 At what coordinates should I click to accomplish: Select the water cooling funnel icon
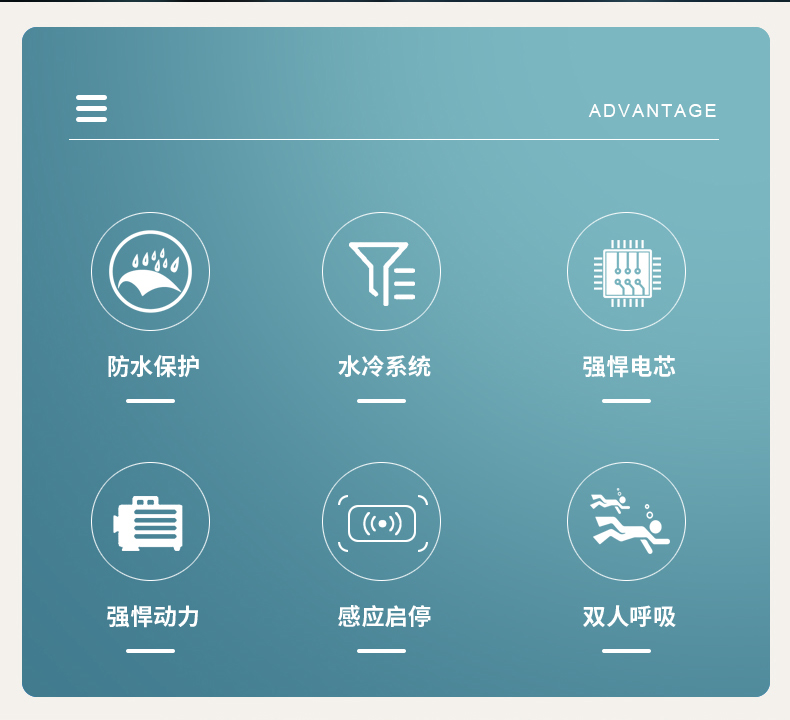pos(381,272)
